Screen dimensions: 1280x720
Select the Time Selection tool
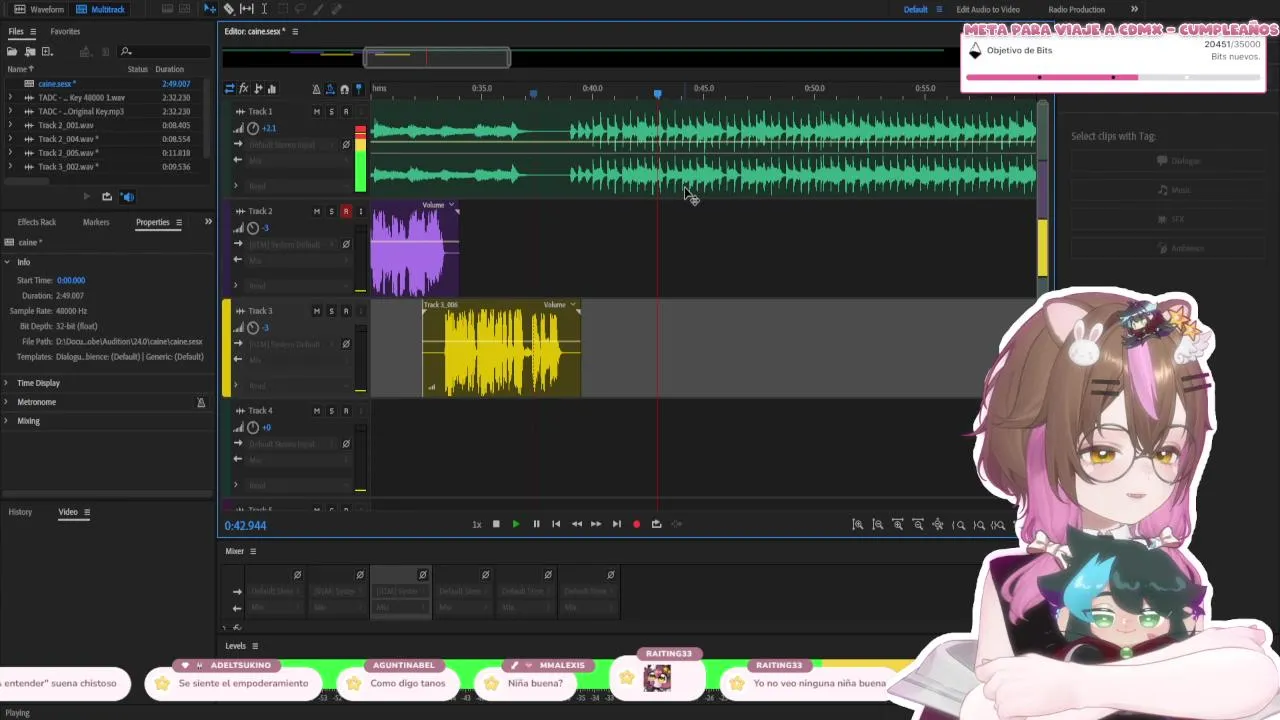[264, 9]
